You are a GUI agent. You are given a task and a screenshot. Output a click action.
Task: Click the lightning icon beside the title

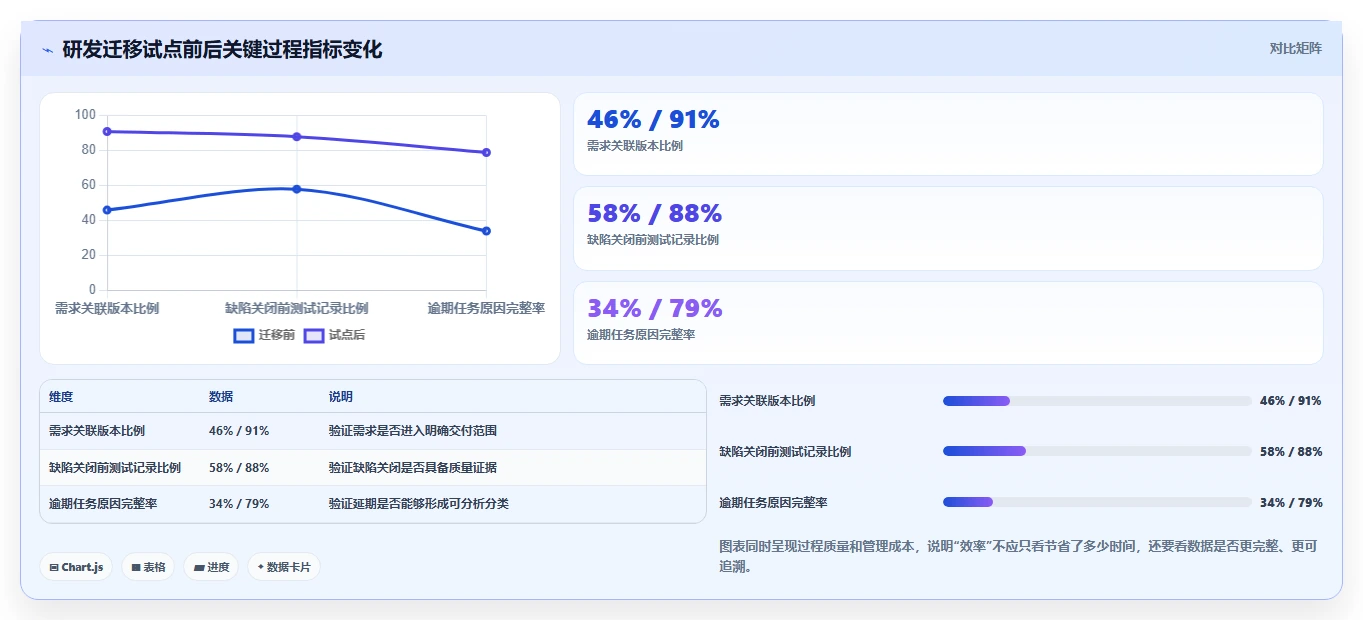tap(47, 50)
